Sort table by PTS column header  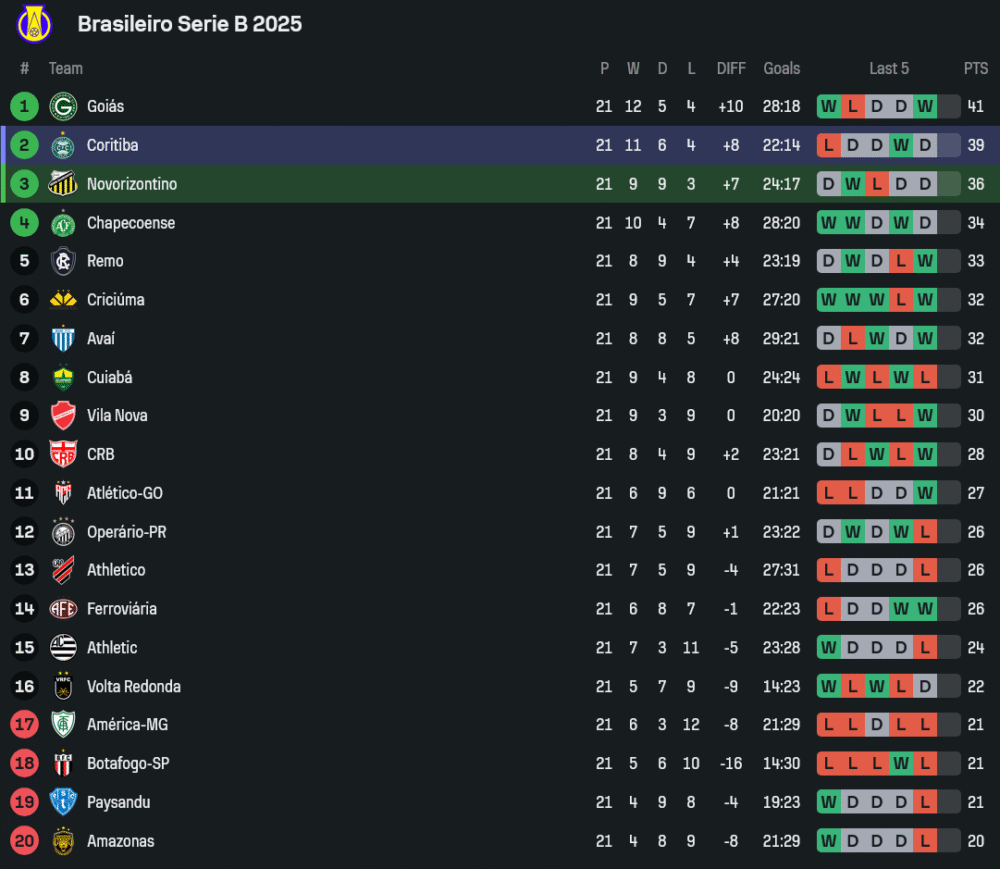click(975, 69)
